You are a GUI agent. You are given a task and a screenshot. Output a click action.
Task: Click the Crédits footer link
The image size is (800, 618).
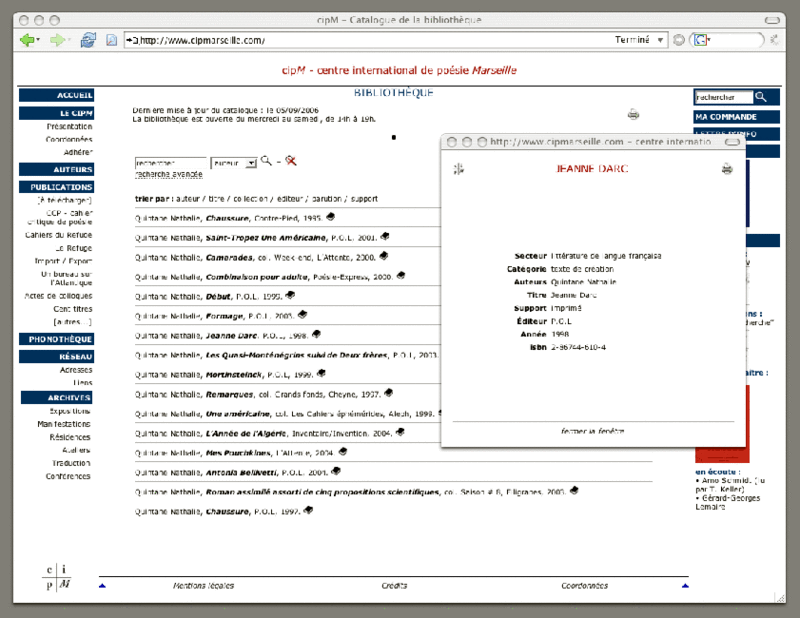click(x=394, y=586)
